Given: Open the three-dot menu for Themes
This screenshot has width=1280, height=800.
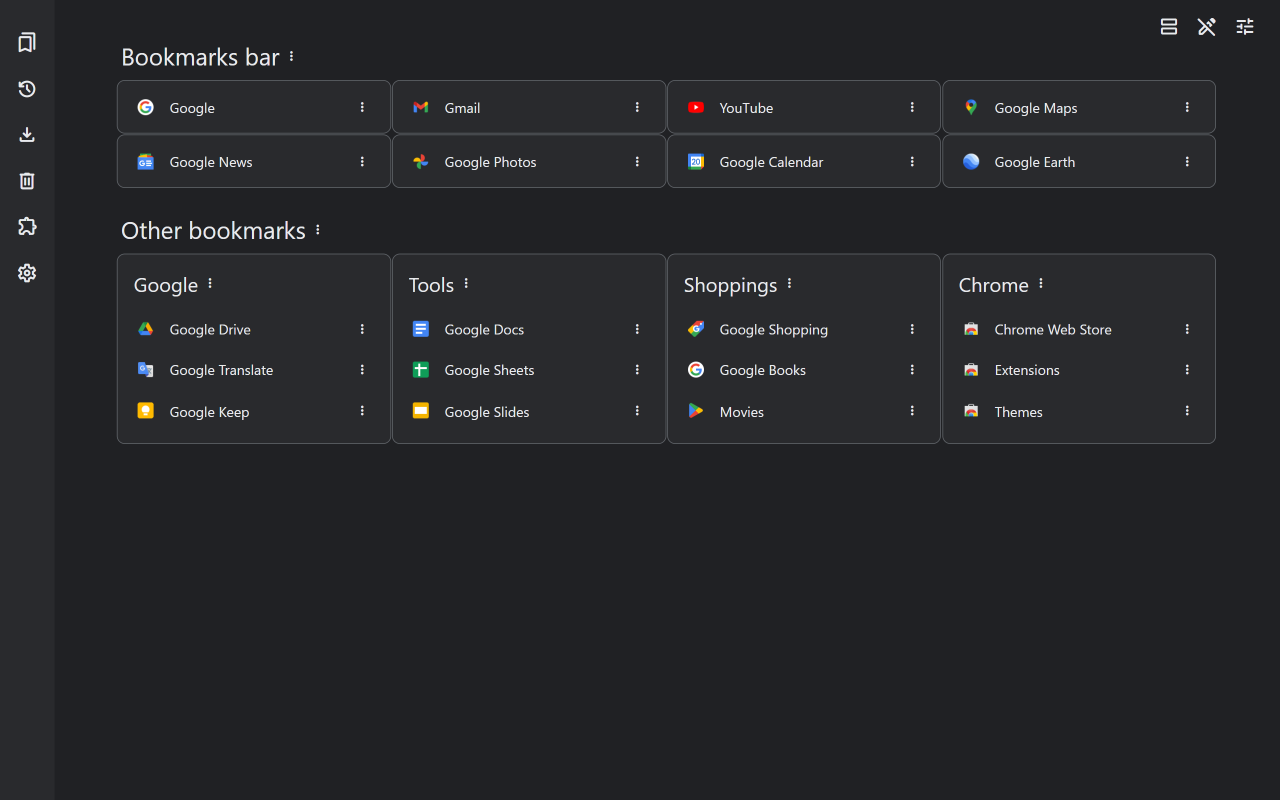Looking at the screenshot, I should pyautogui.click(x=1187, y=411).
